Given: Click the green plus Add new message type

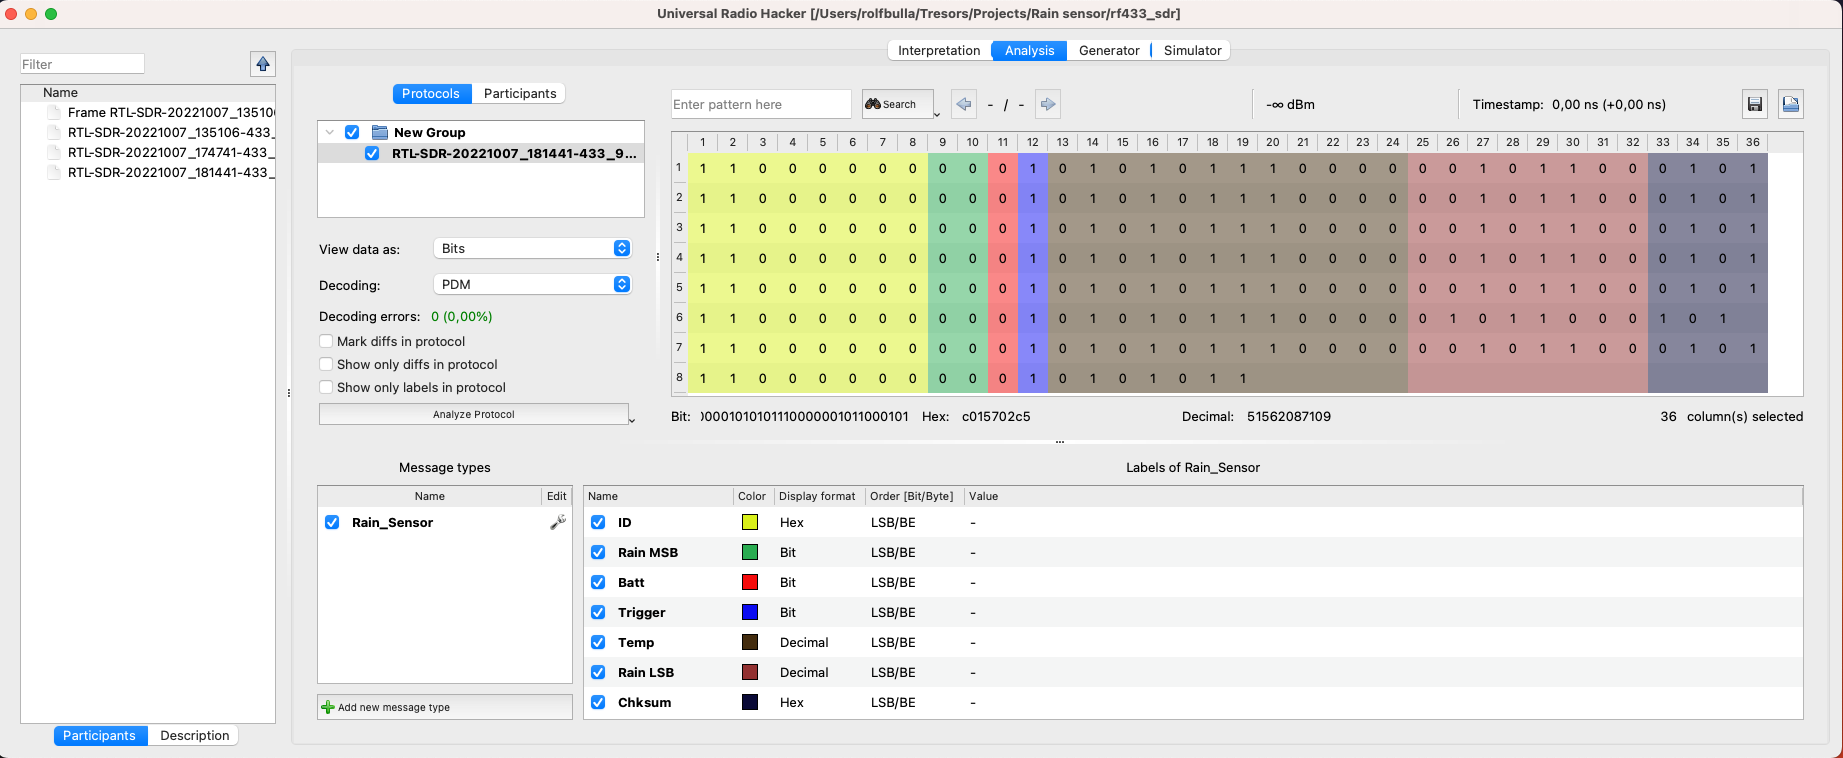Looking at the screenshot, I should coord(327,707).
